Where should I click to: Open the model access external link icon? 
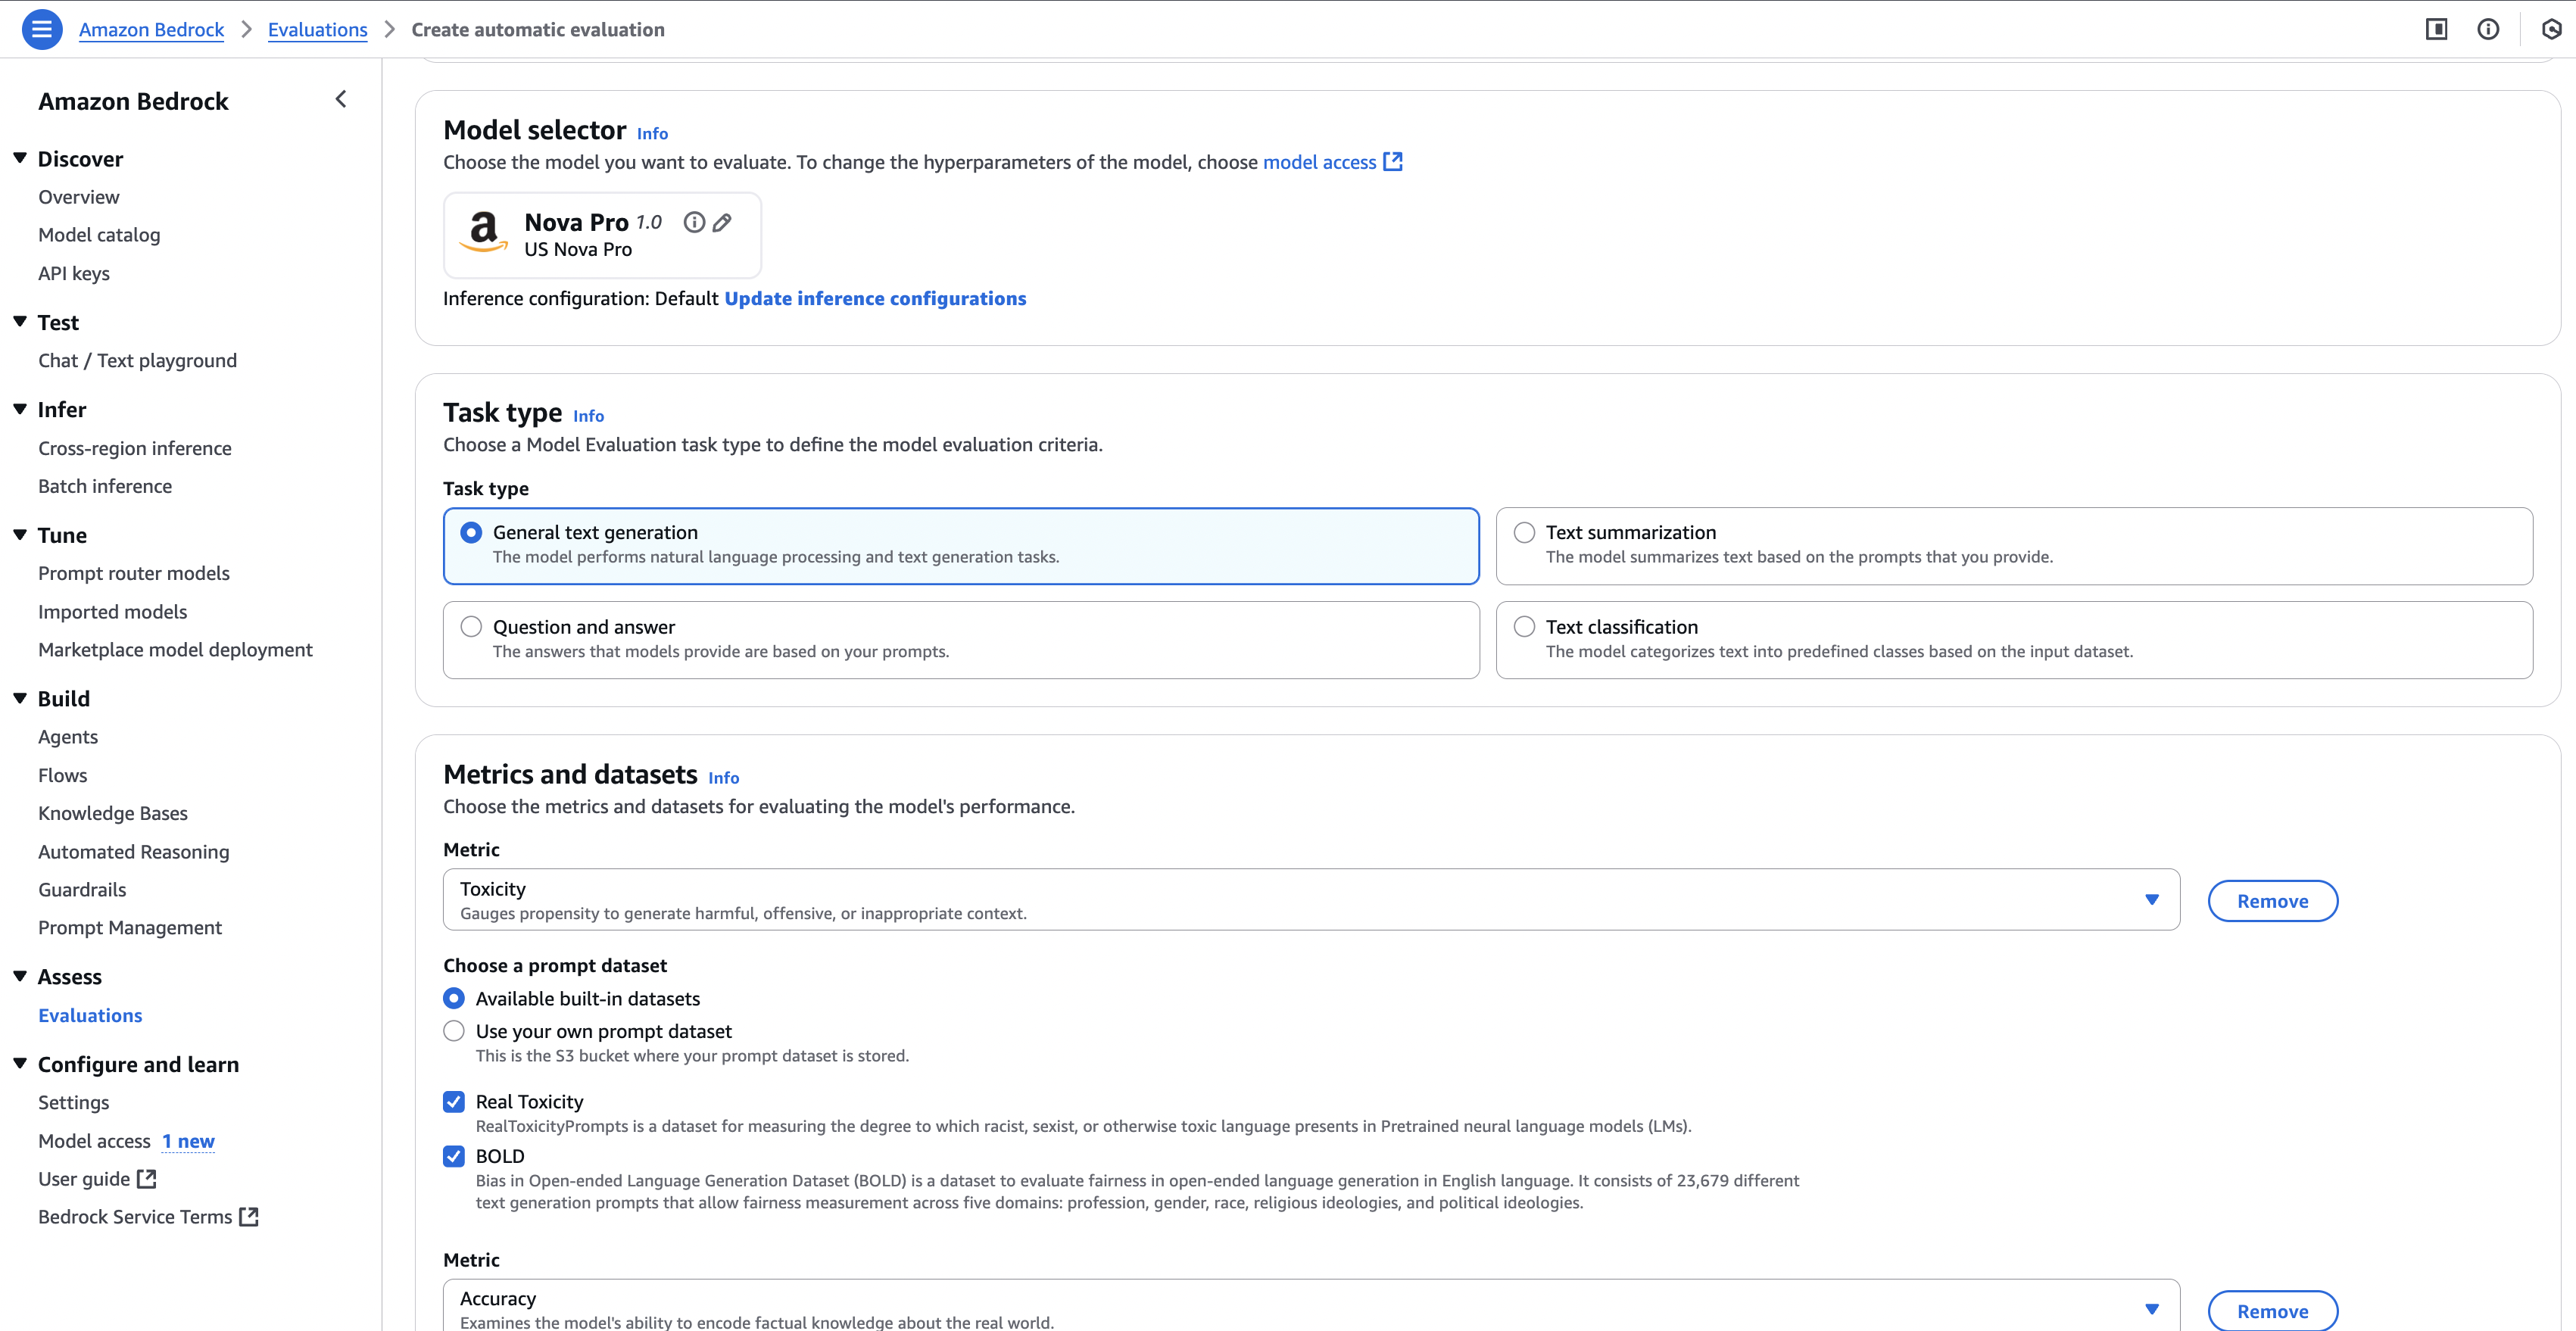pos(1392,162)
